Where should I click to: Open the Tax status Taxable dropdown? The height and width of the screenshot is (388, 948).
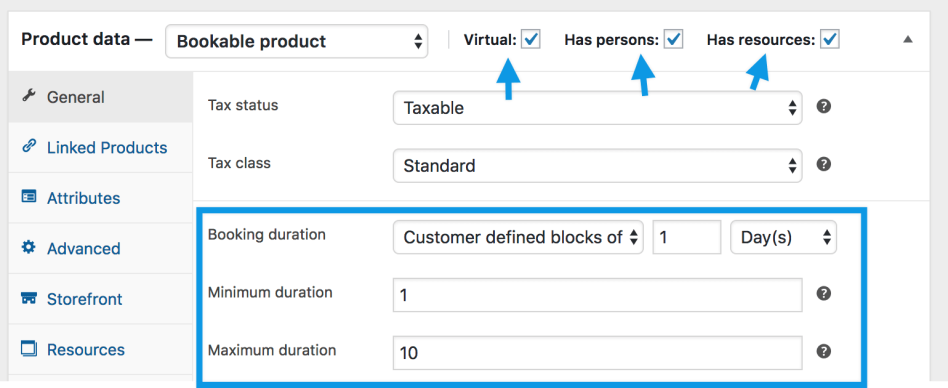pos(597,108)
